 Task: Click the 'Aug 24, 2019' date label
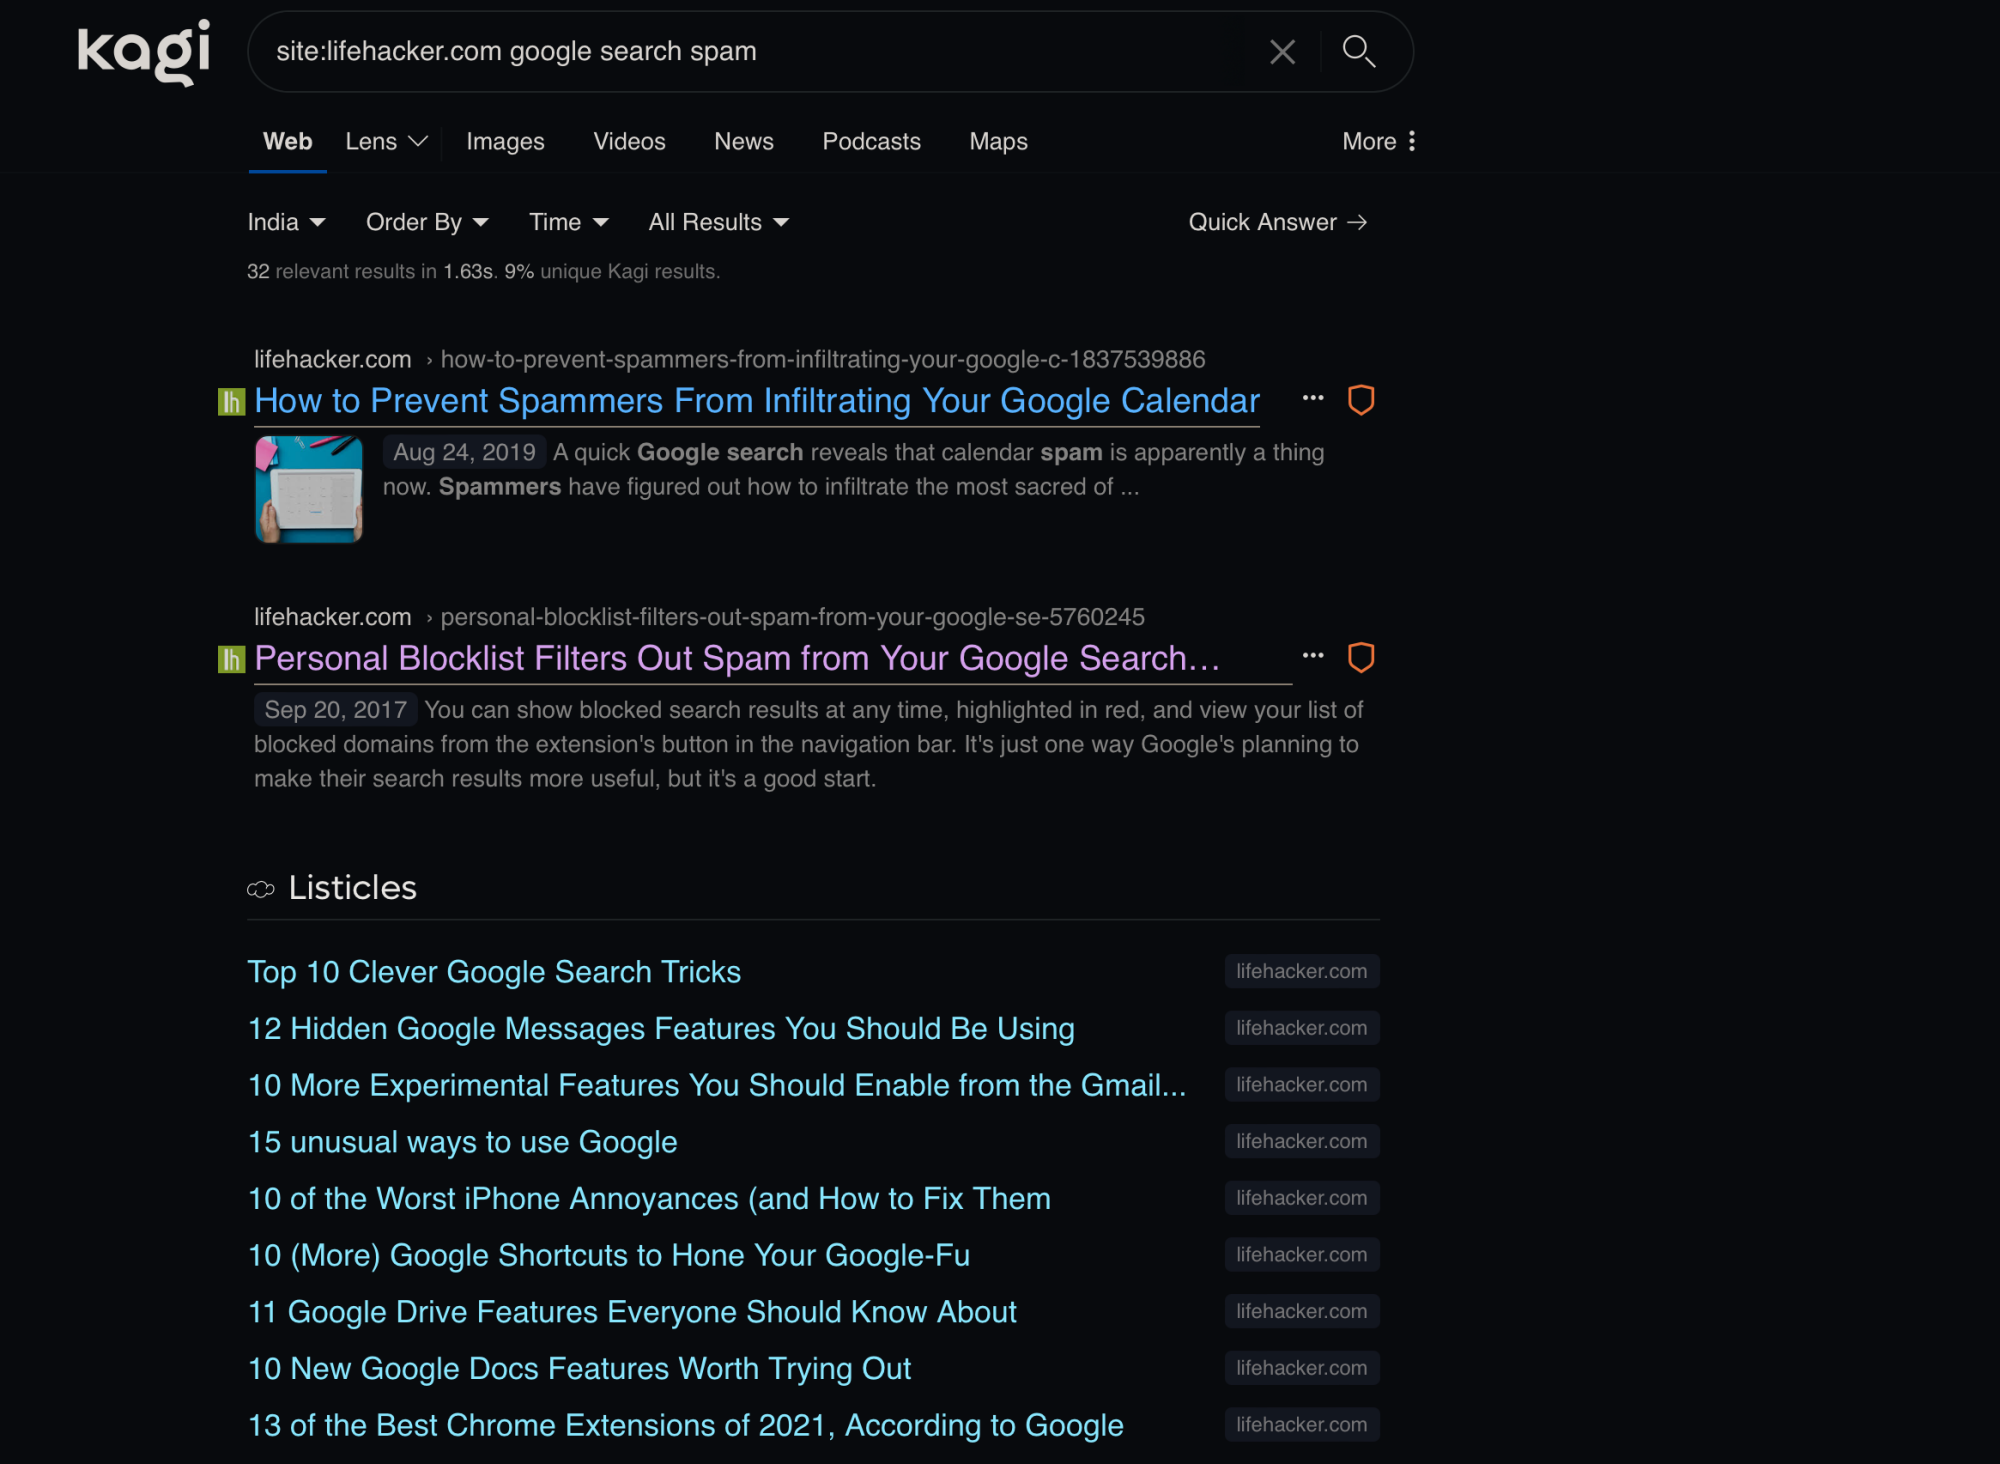464,453
